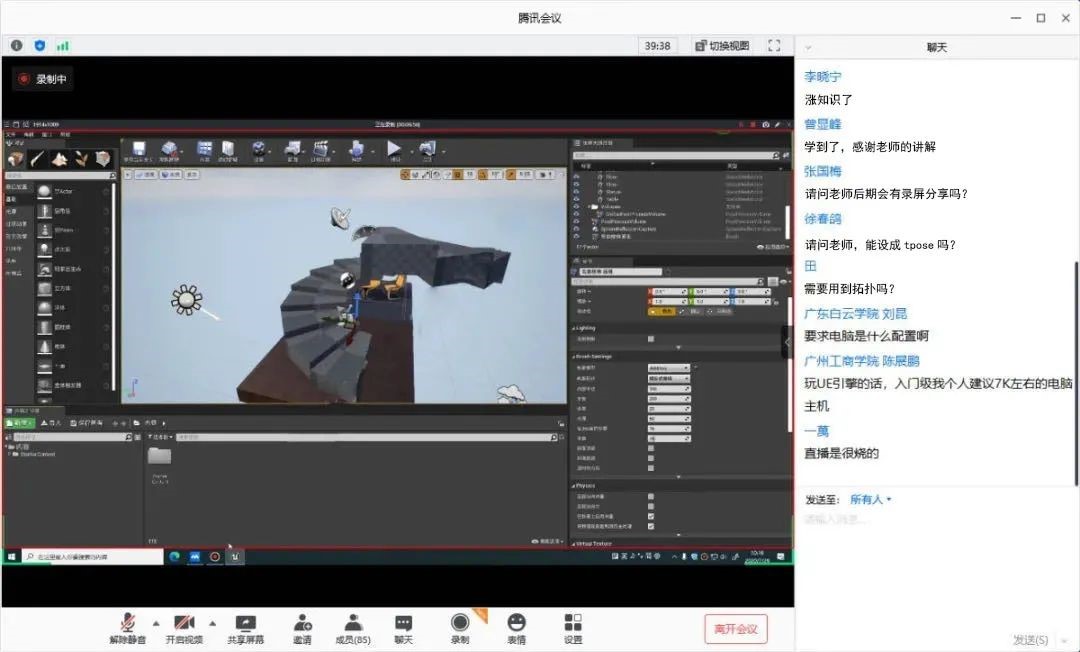Open the 文件 menu in Unreal Editor
The image size is (1080, 652).
click(x=11, y=134)
